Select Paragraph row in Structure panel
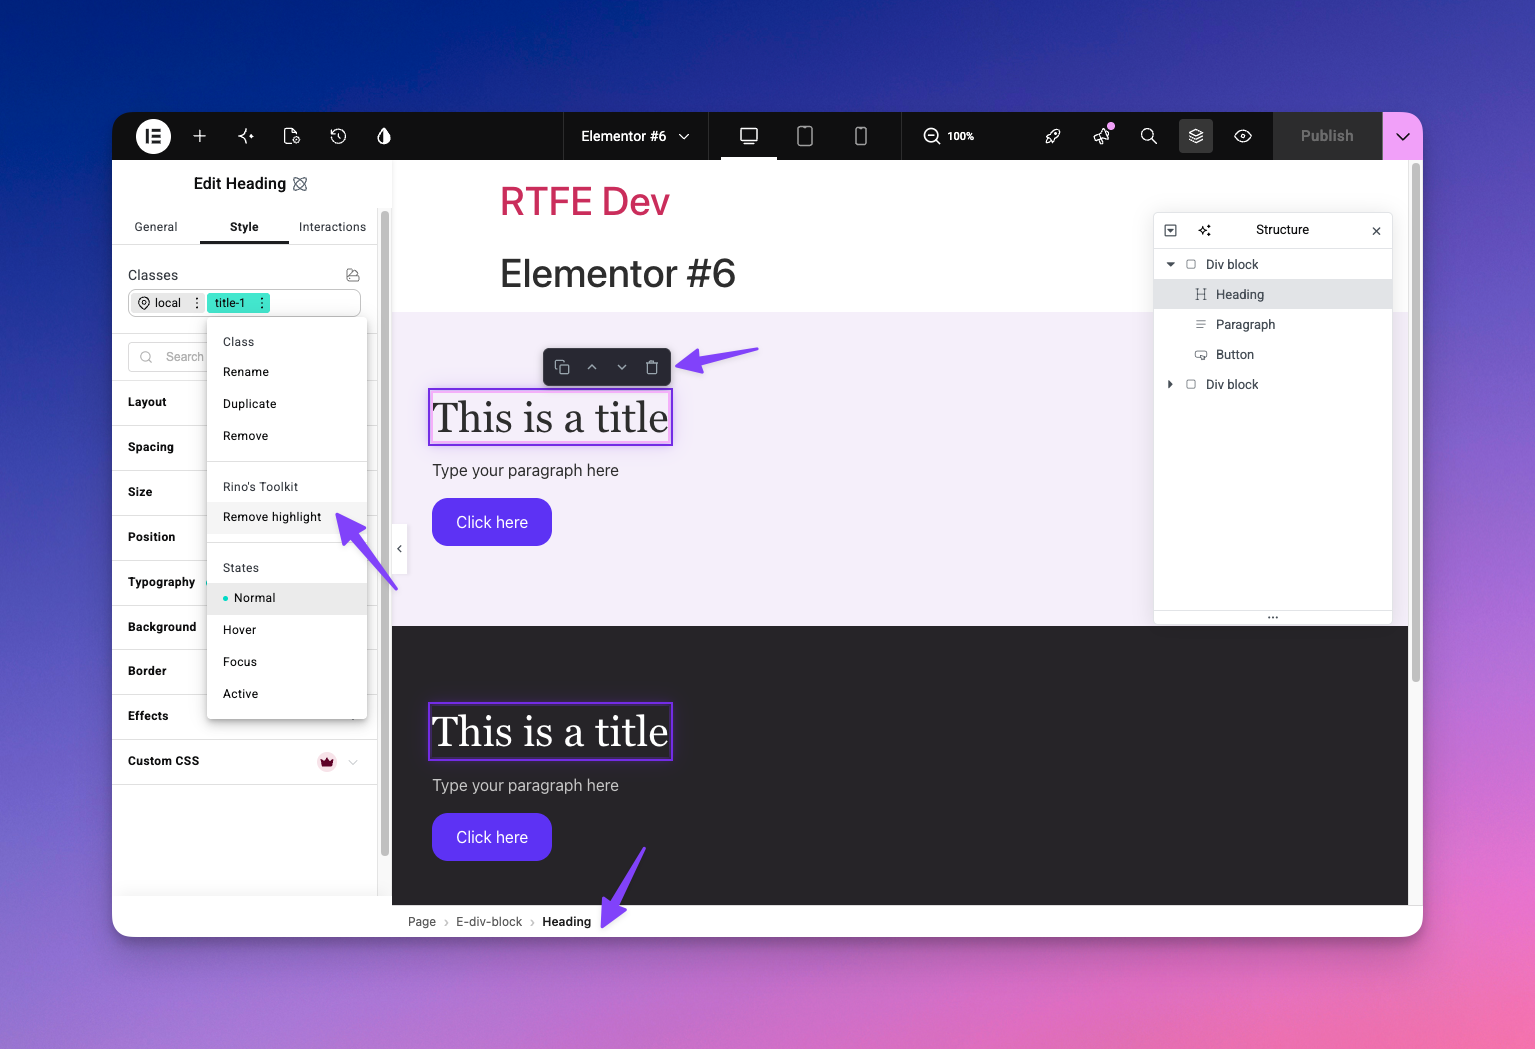This screenshot has width=1535, height=1049. point(1273,325)
